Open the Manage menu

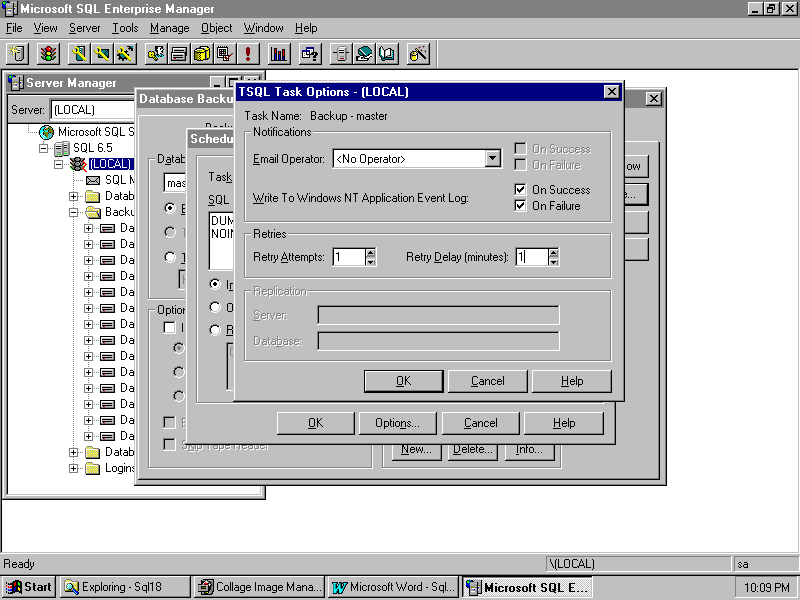(169, 28)
